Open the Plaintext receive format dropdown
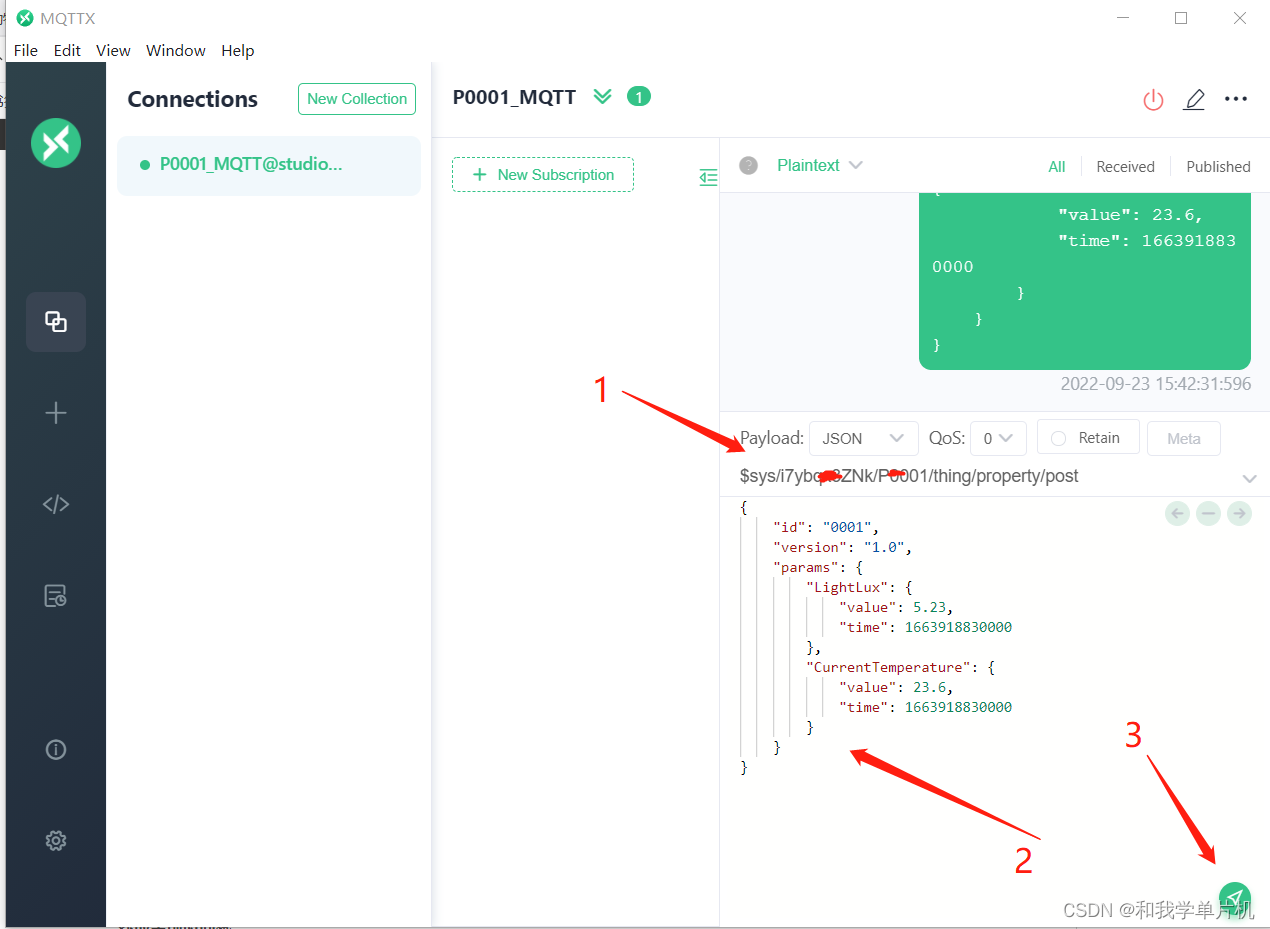The width and height of the screenshot is (1270, 929). [x=820, y=166]
